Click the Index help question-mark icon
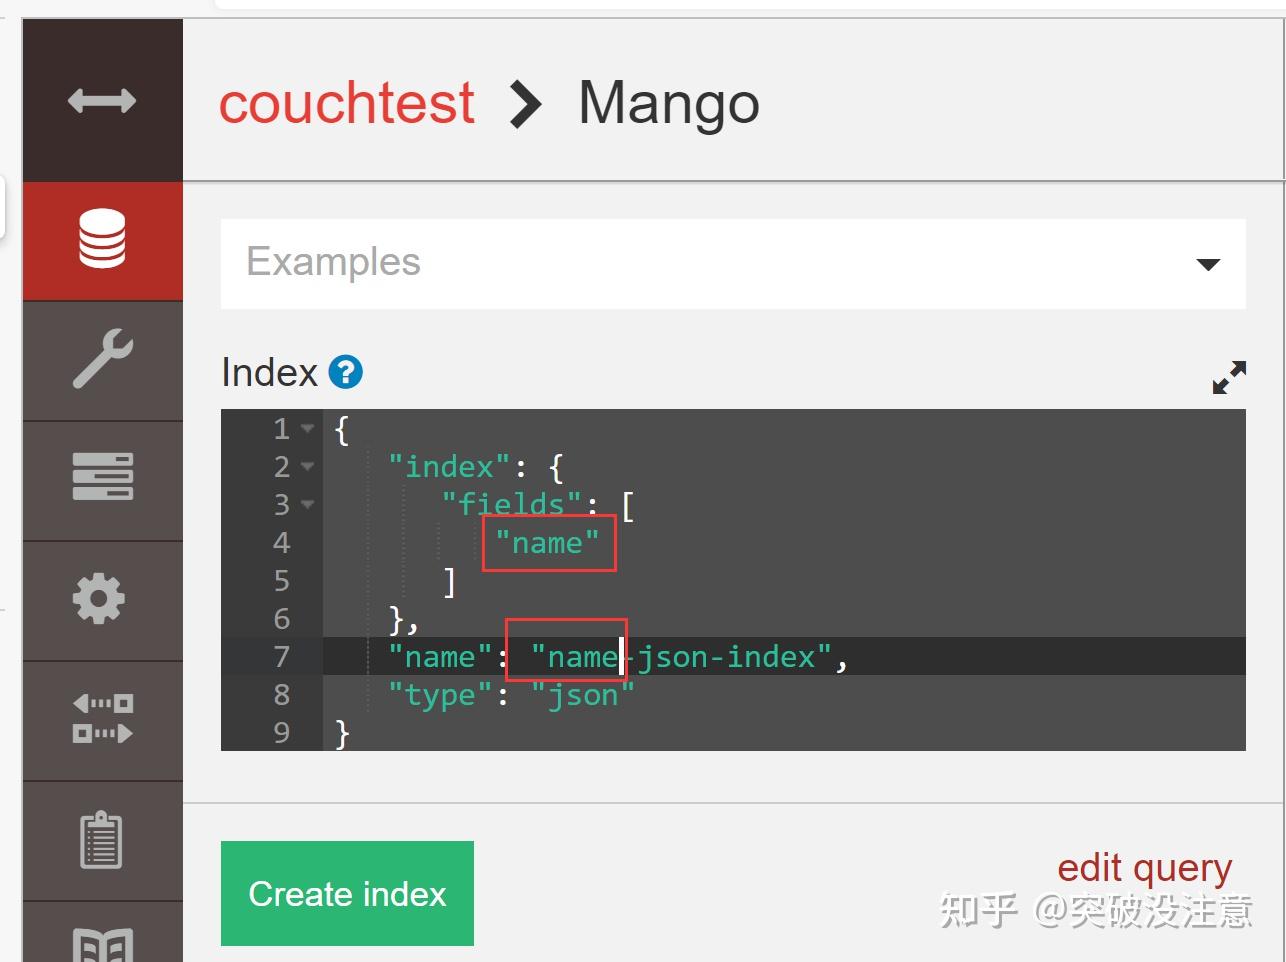Image resolution: width=1286 pixels, height=962 pixels. click(345, 372)
